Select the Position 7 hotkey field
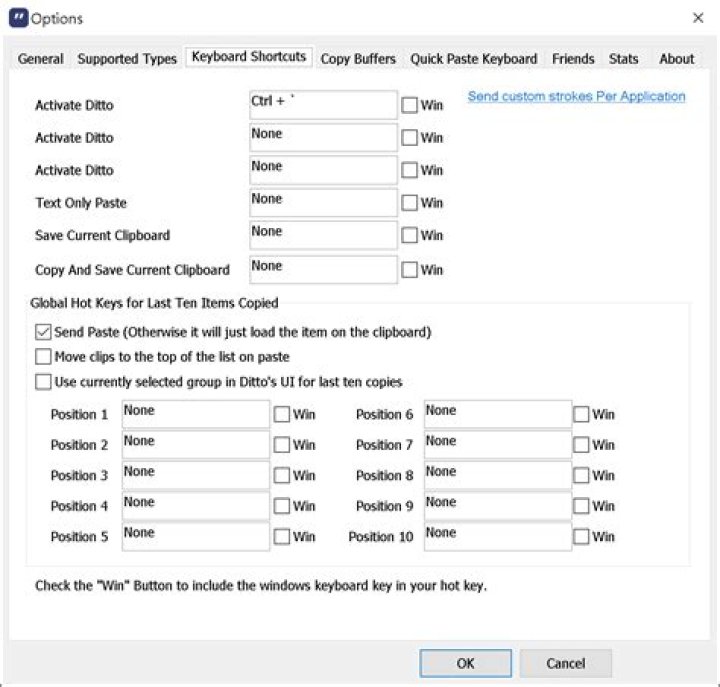This screenshot has height=687, width=720. 498,445
